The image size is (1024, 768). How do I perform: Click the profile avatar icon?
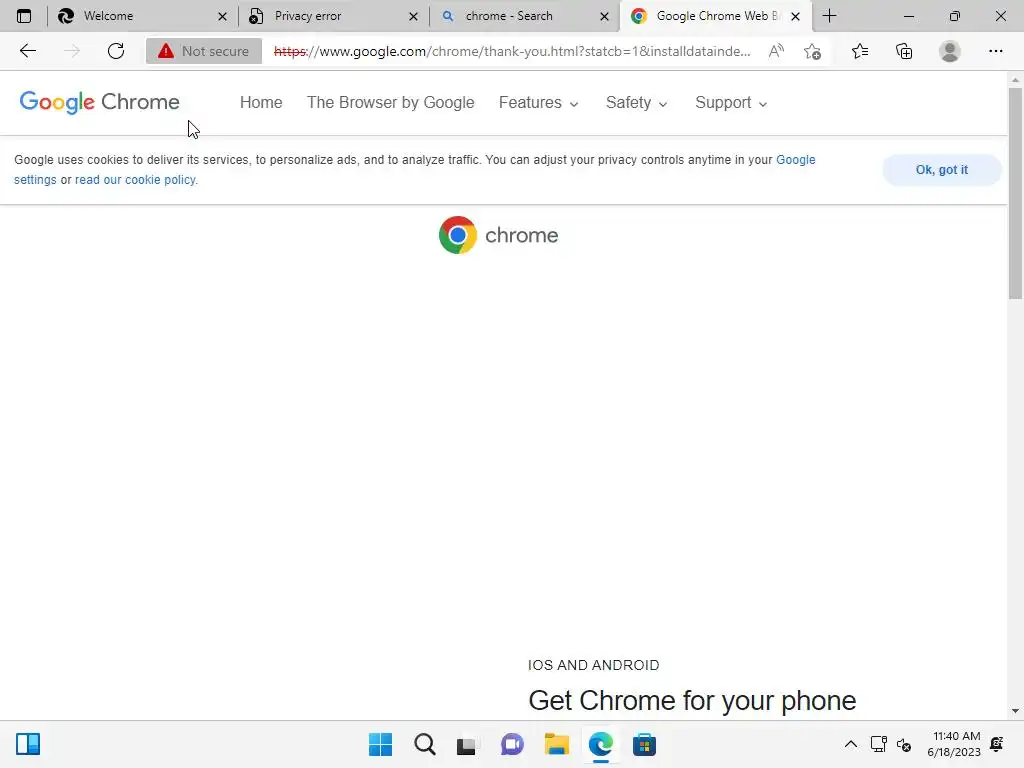click(950, 51)
